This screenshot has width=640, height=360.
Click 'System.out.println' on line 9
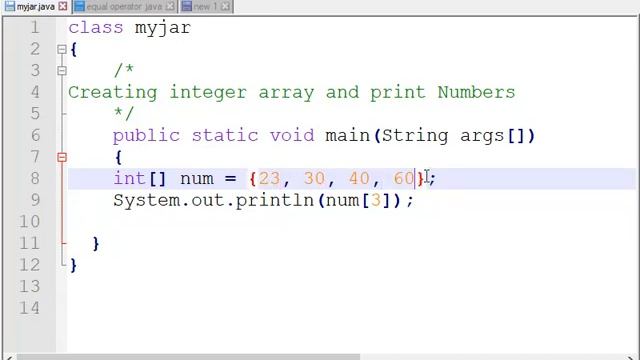pos(213,201)
